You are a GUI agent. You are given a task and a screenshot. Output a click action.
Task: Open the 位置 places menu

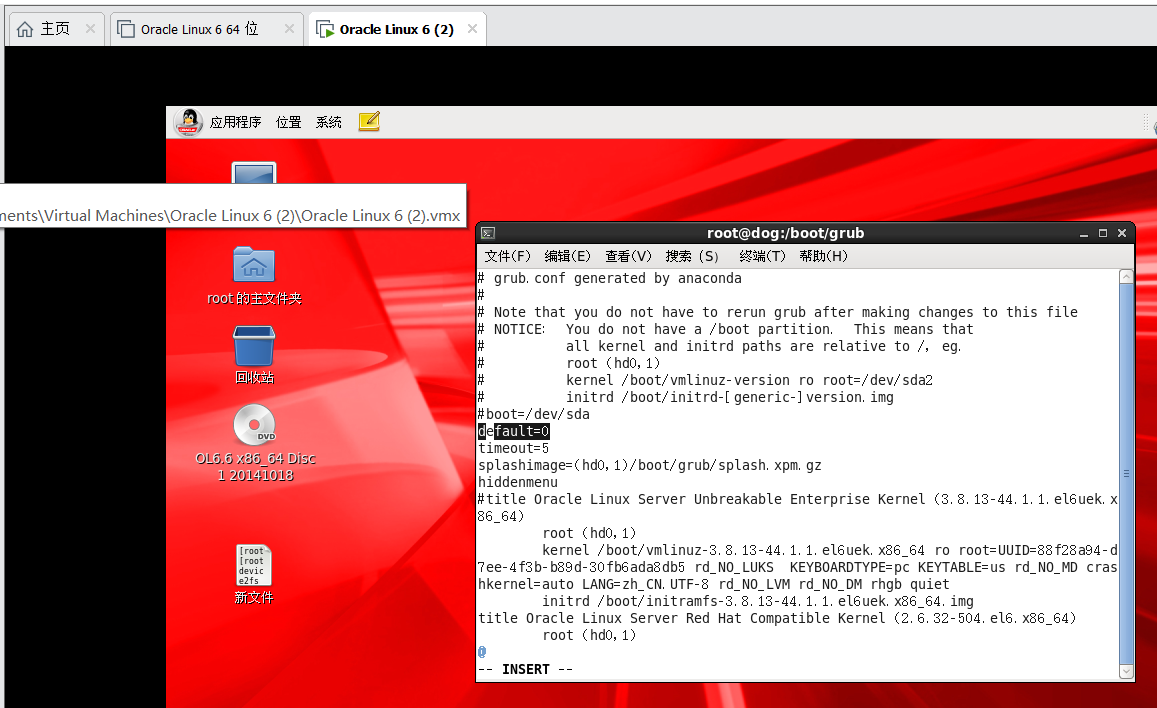(x=289, y=122)
